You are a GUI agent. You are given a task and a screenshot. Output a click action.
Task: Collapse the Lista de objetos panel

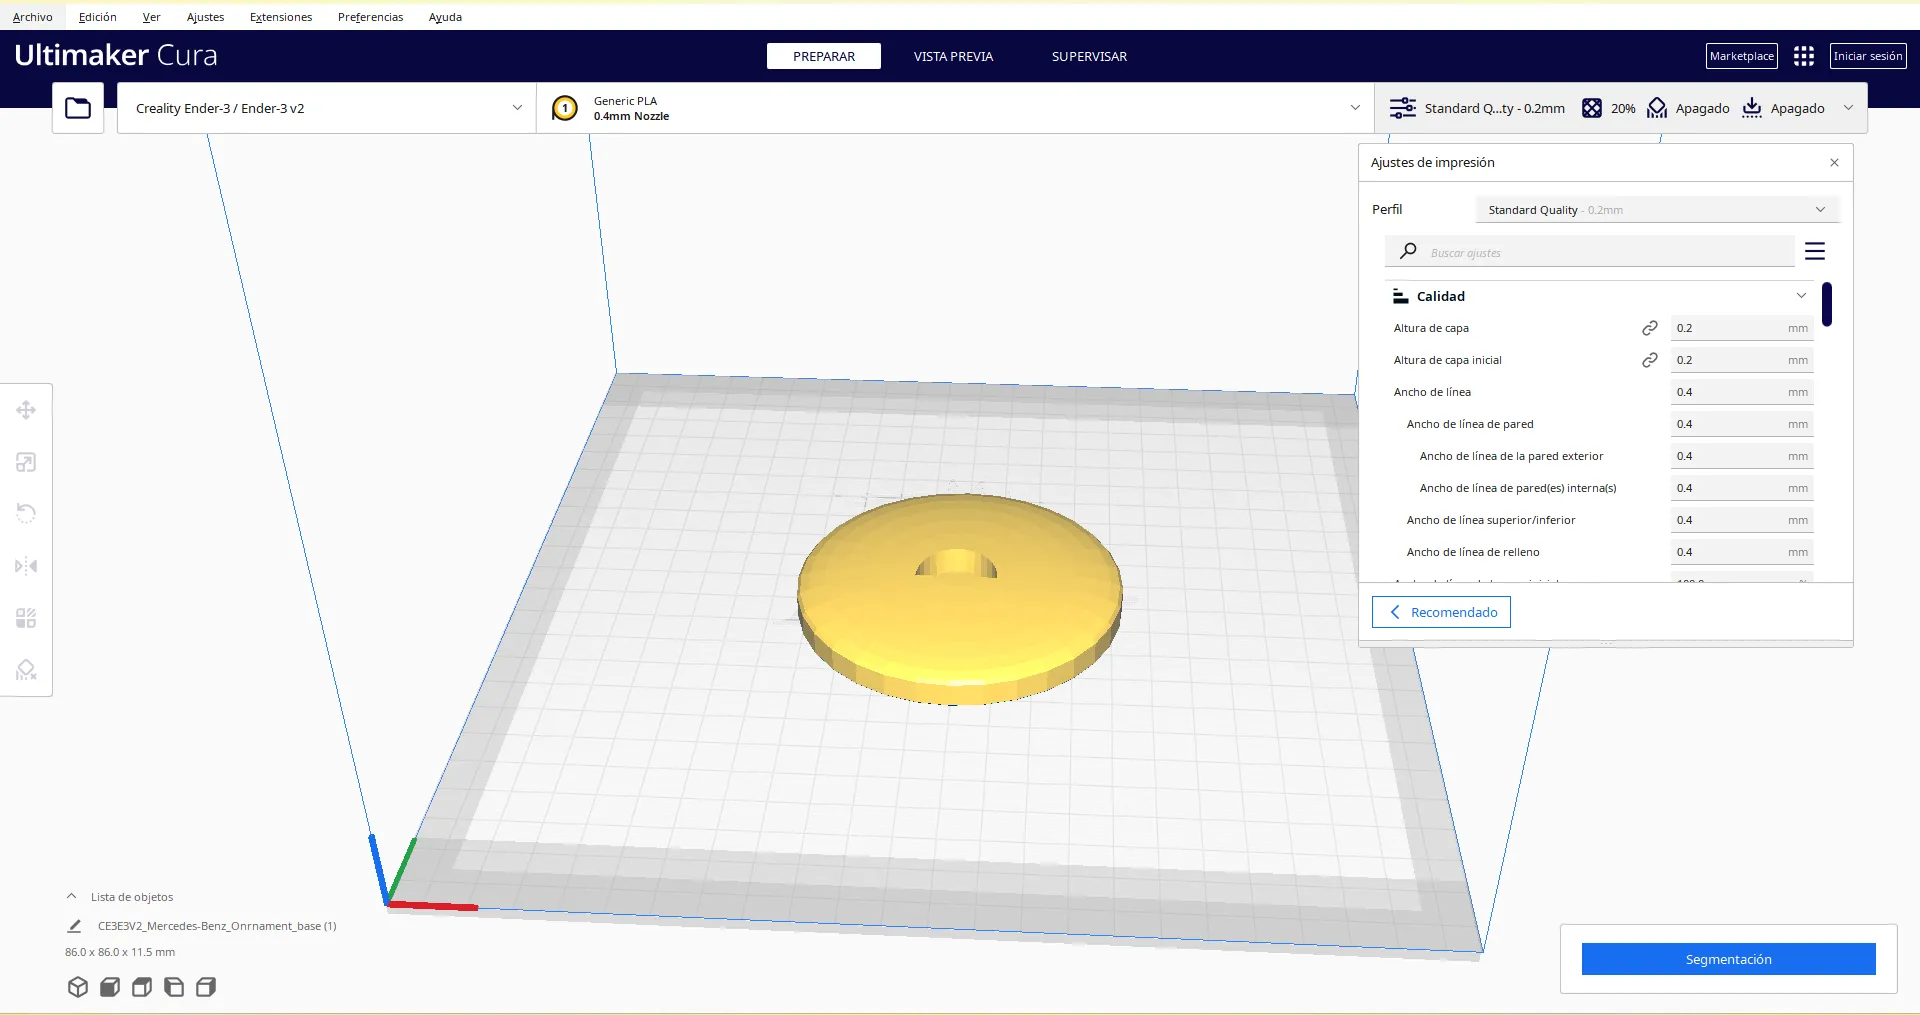tap(71, 897)
